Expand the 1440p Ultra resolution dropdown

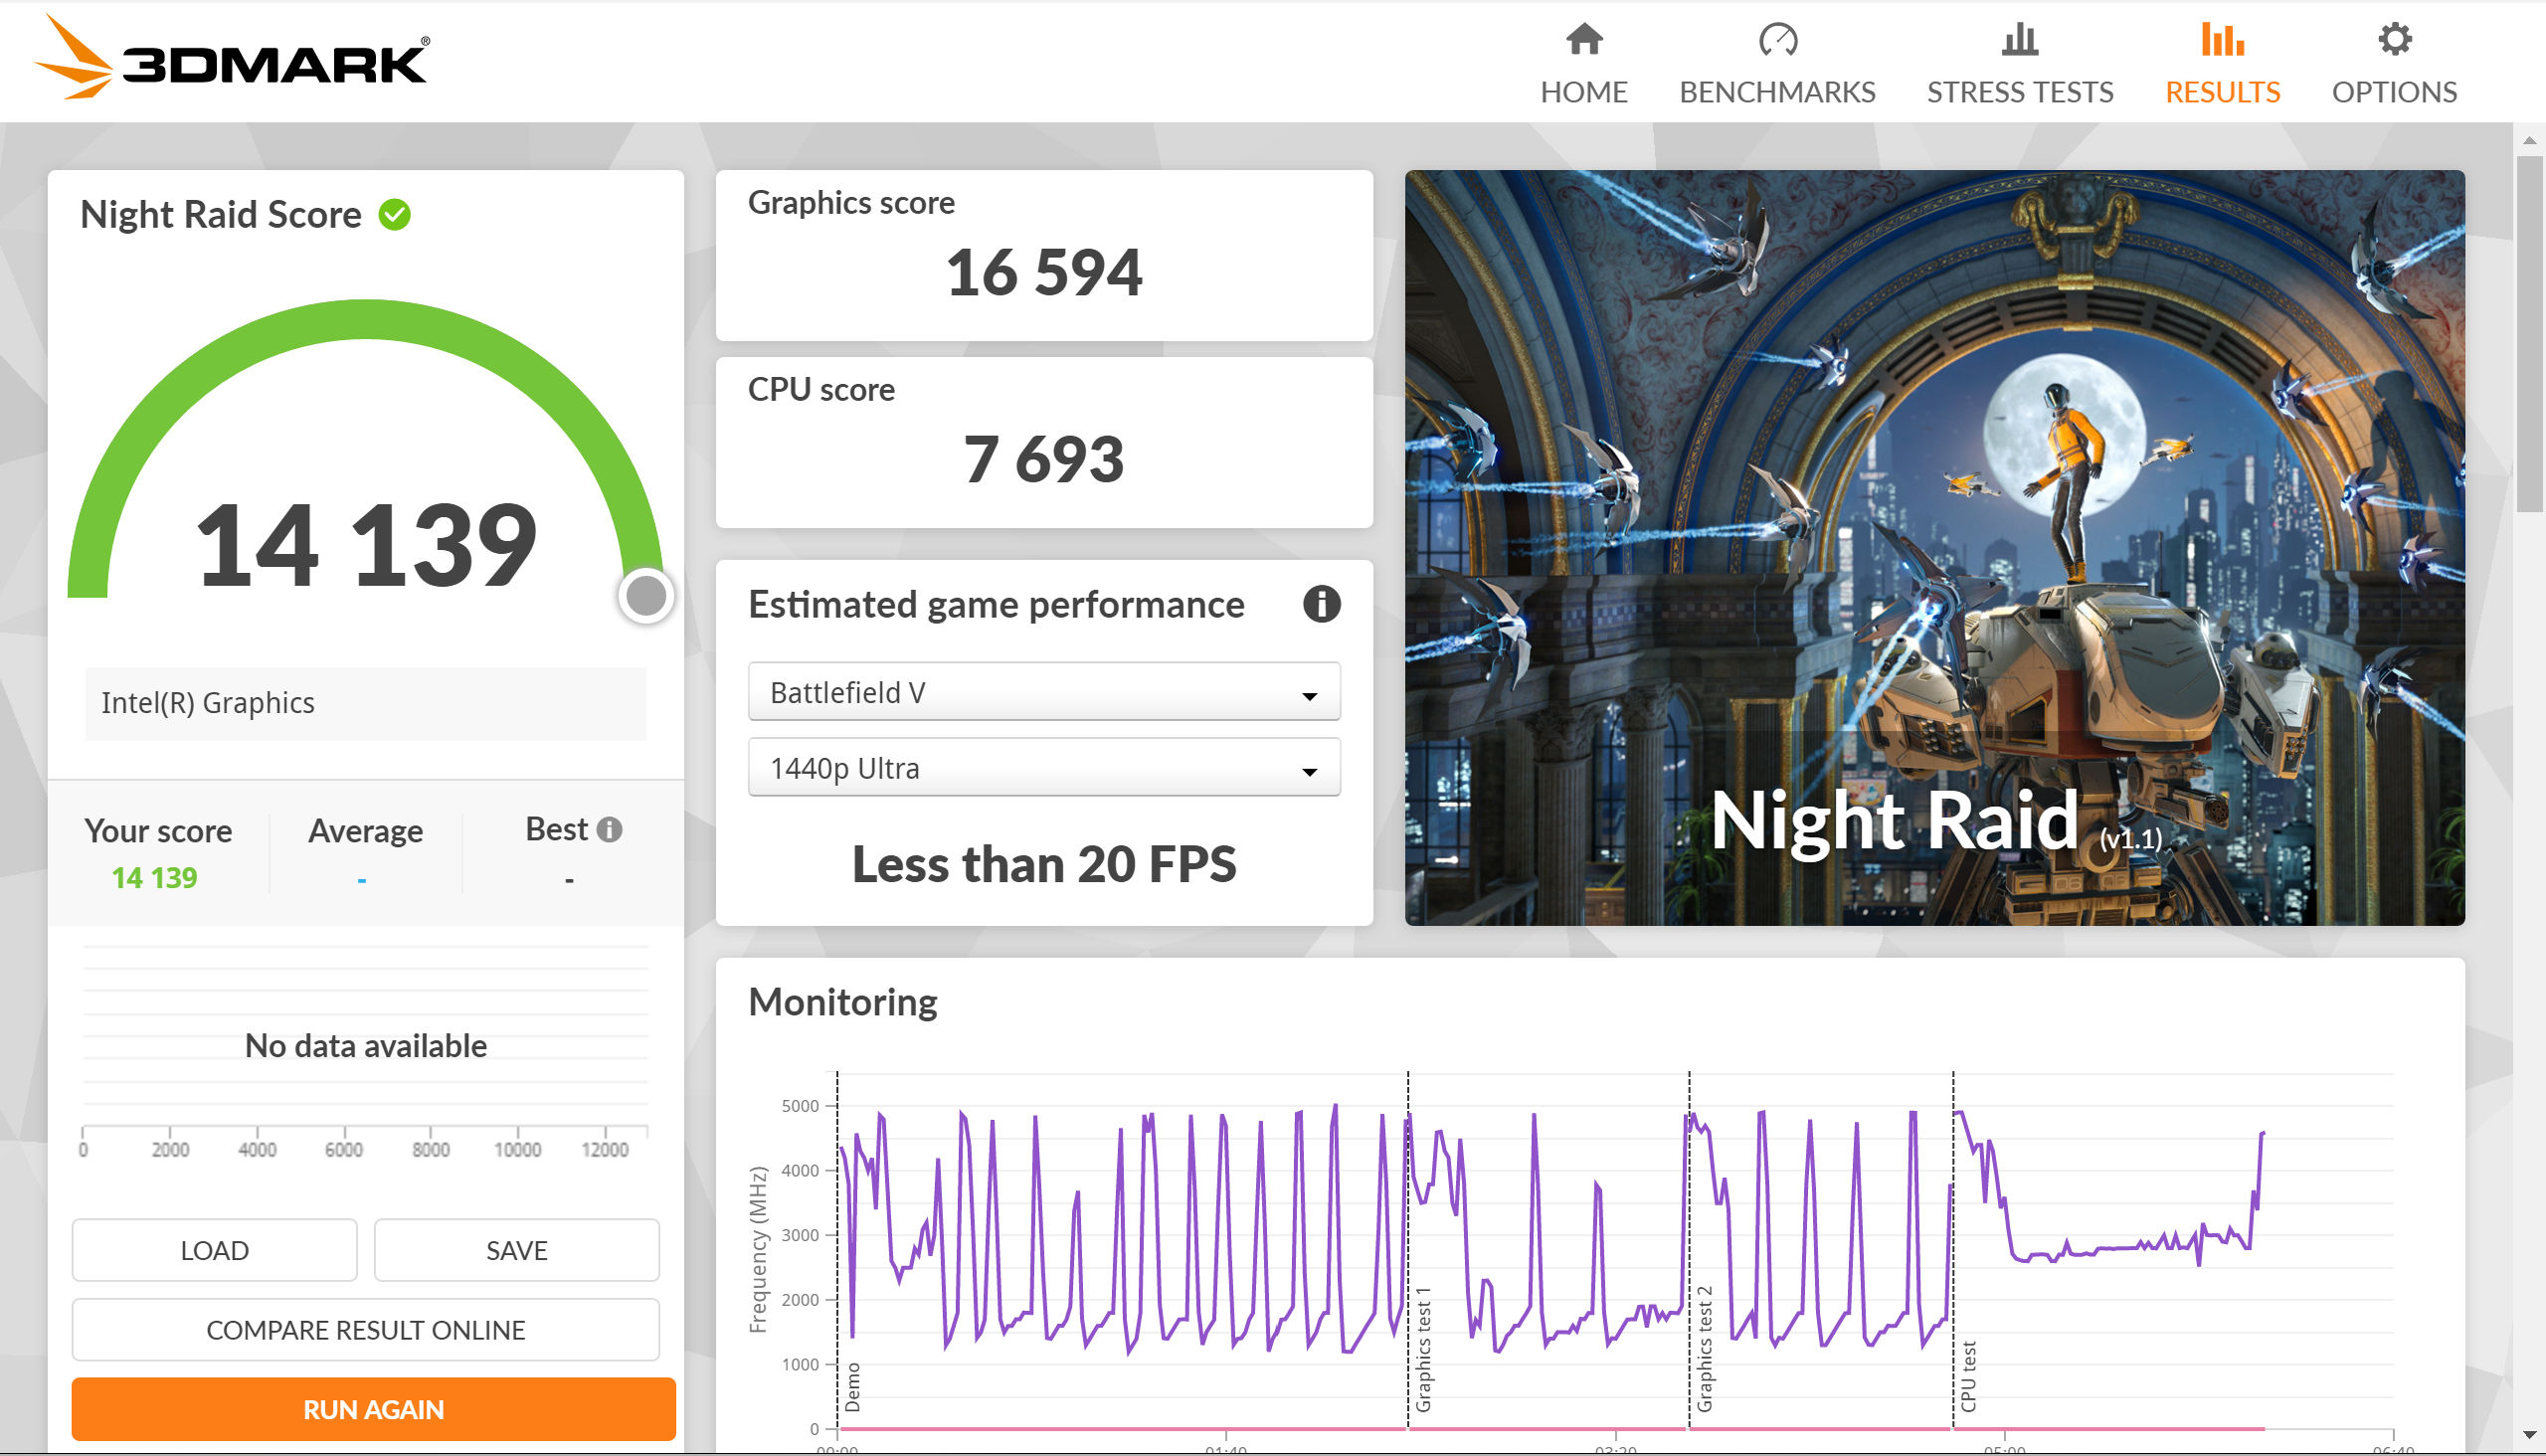tap(1044, 768)
